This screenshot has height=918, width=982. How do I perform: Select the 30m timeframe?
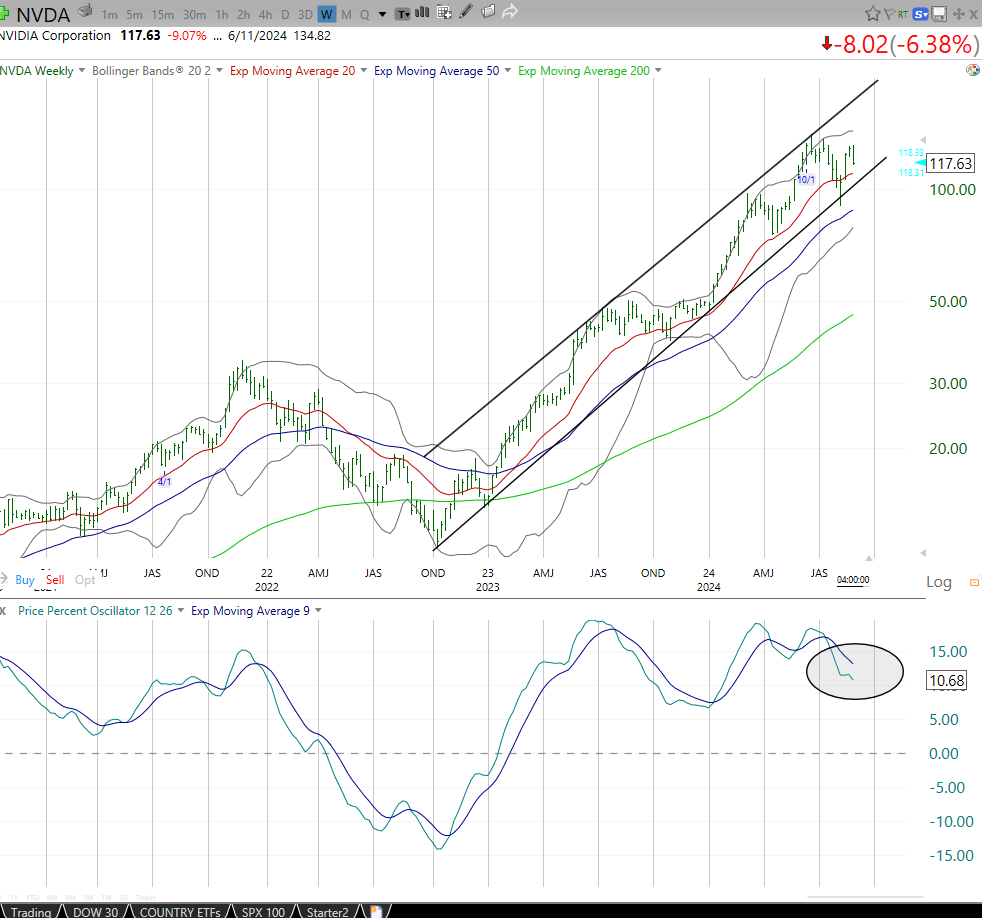tap(194, 14)
